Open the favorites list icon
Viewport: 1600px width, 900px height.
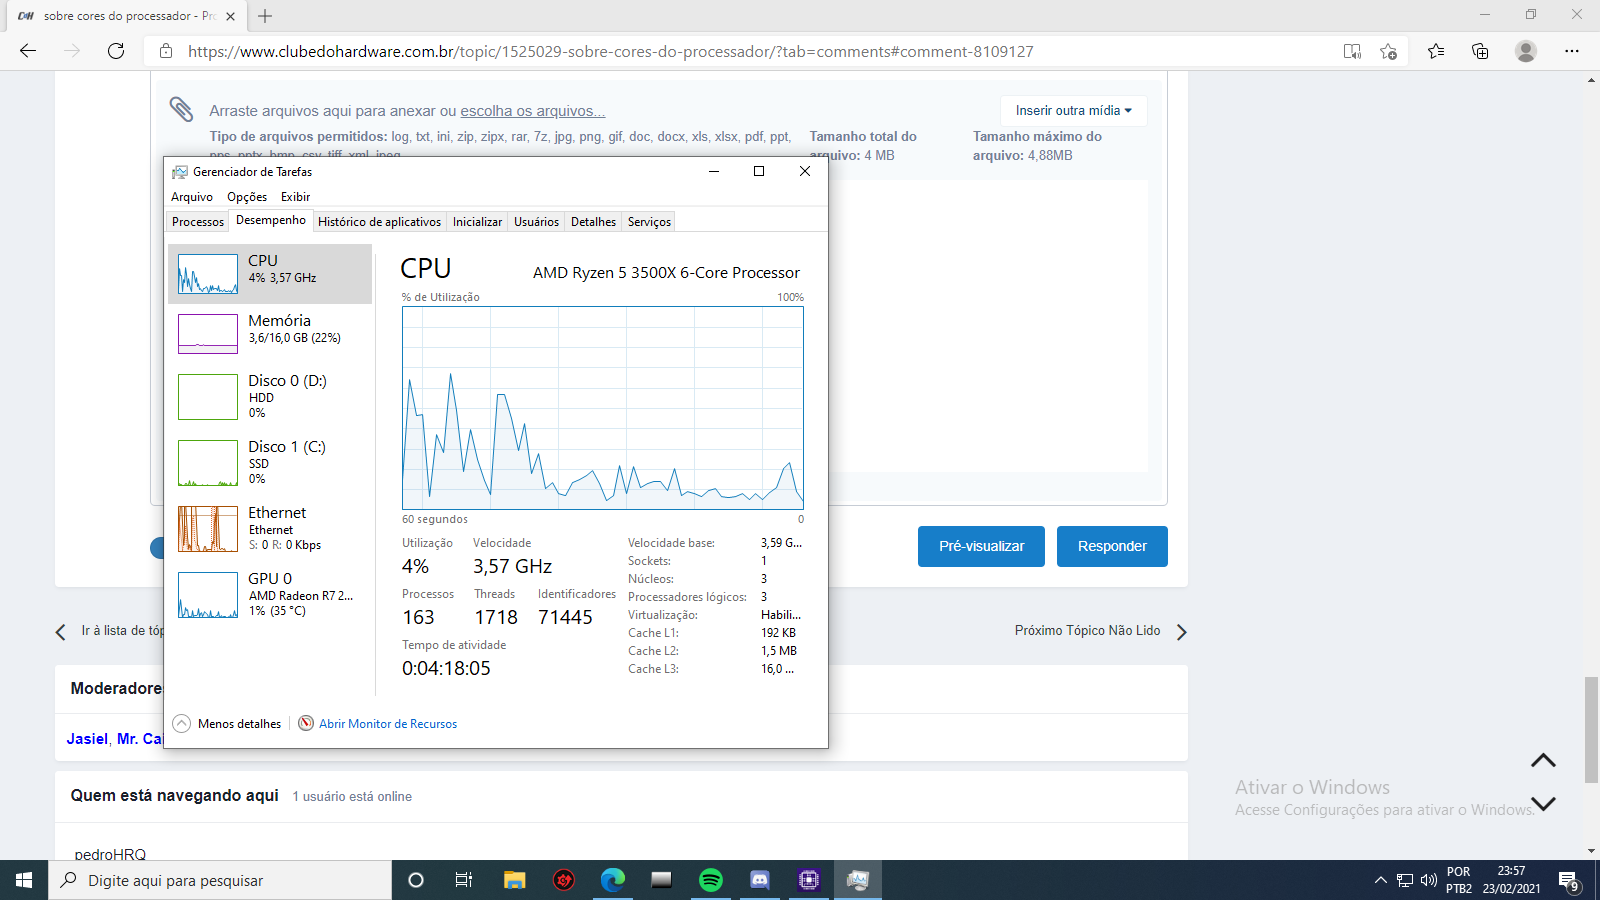pos(1436,51)
